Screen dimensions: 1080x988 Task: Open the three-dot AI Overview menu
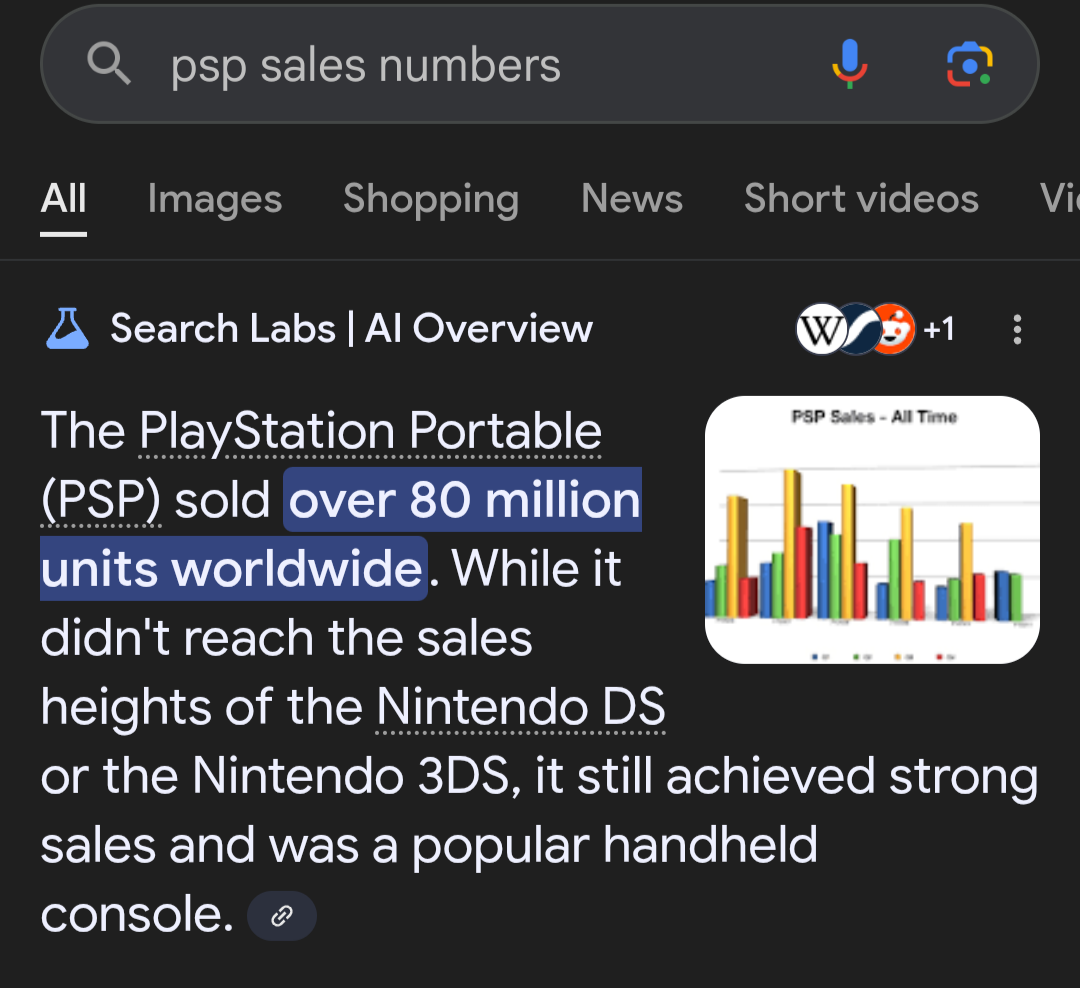(1017, 329)
